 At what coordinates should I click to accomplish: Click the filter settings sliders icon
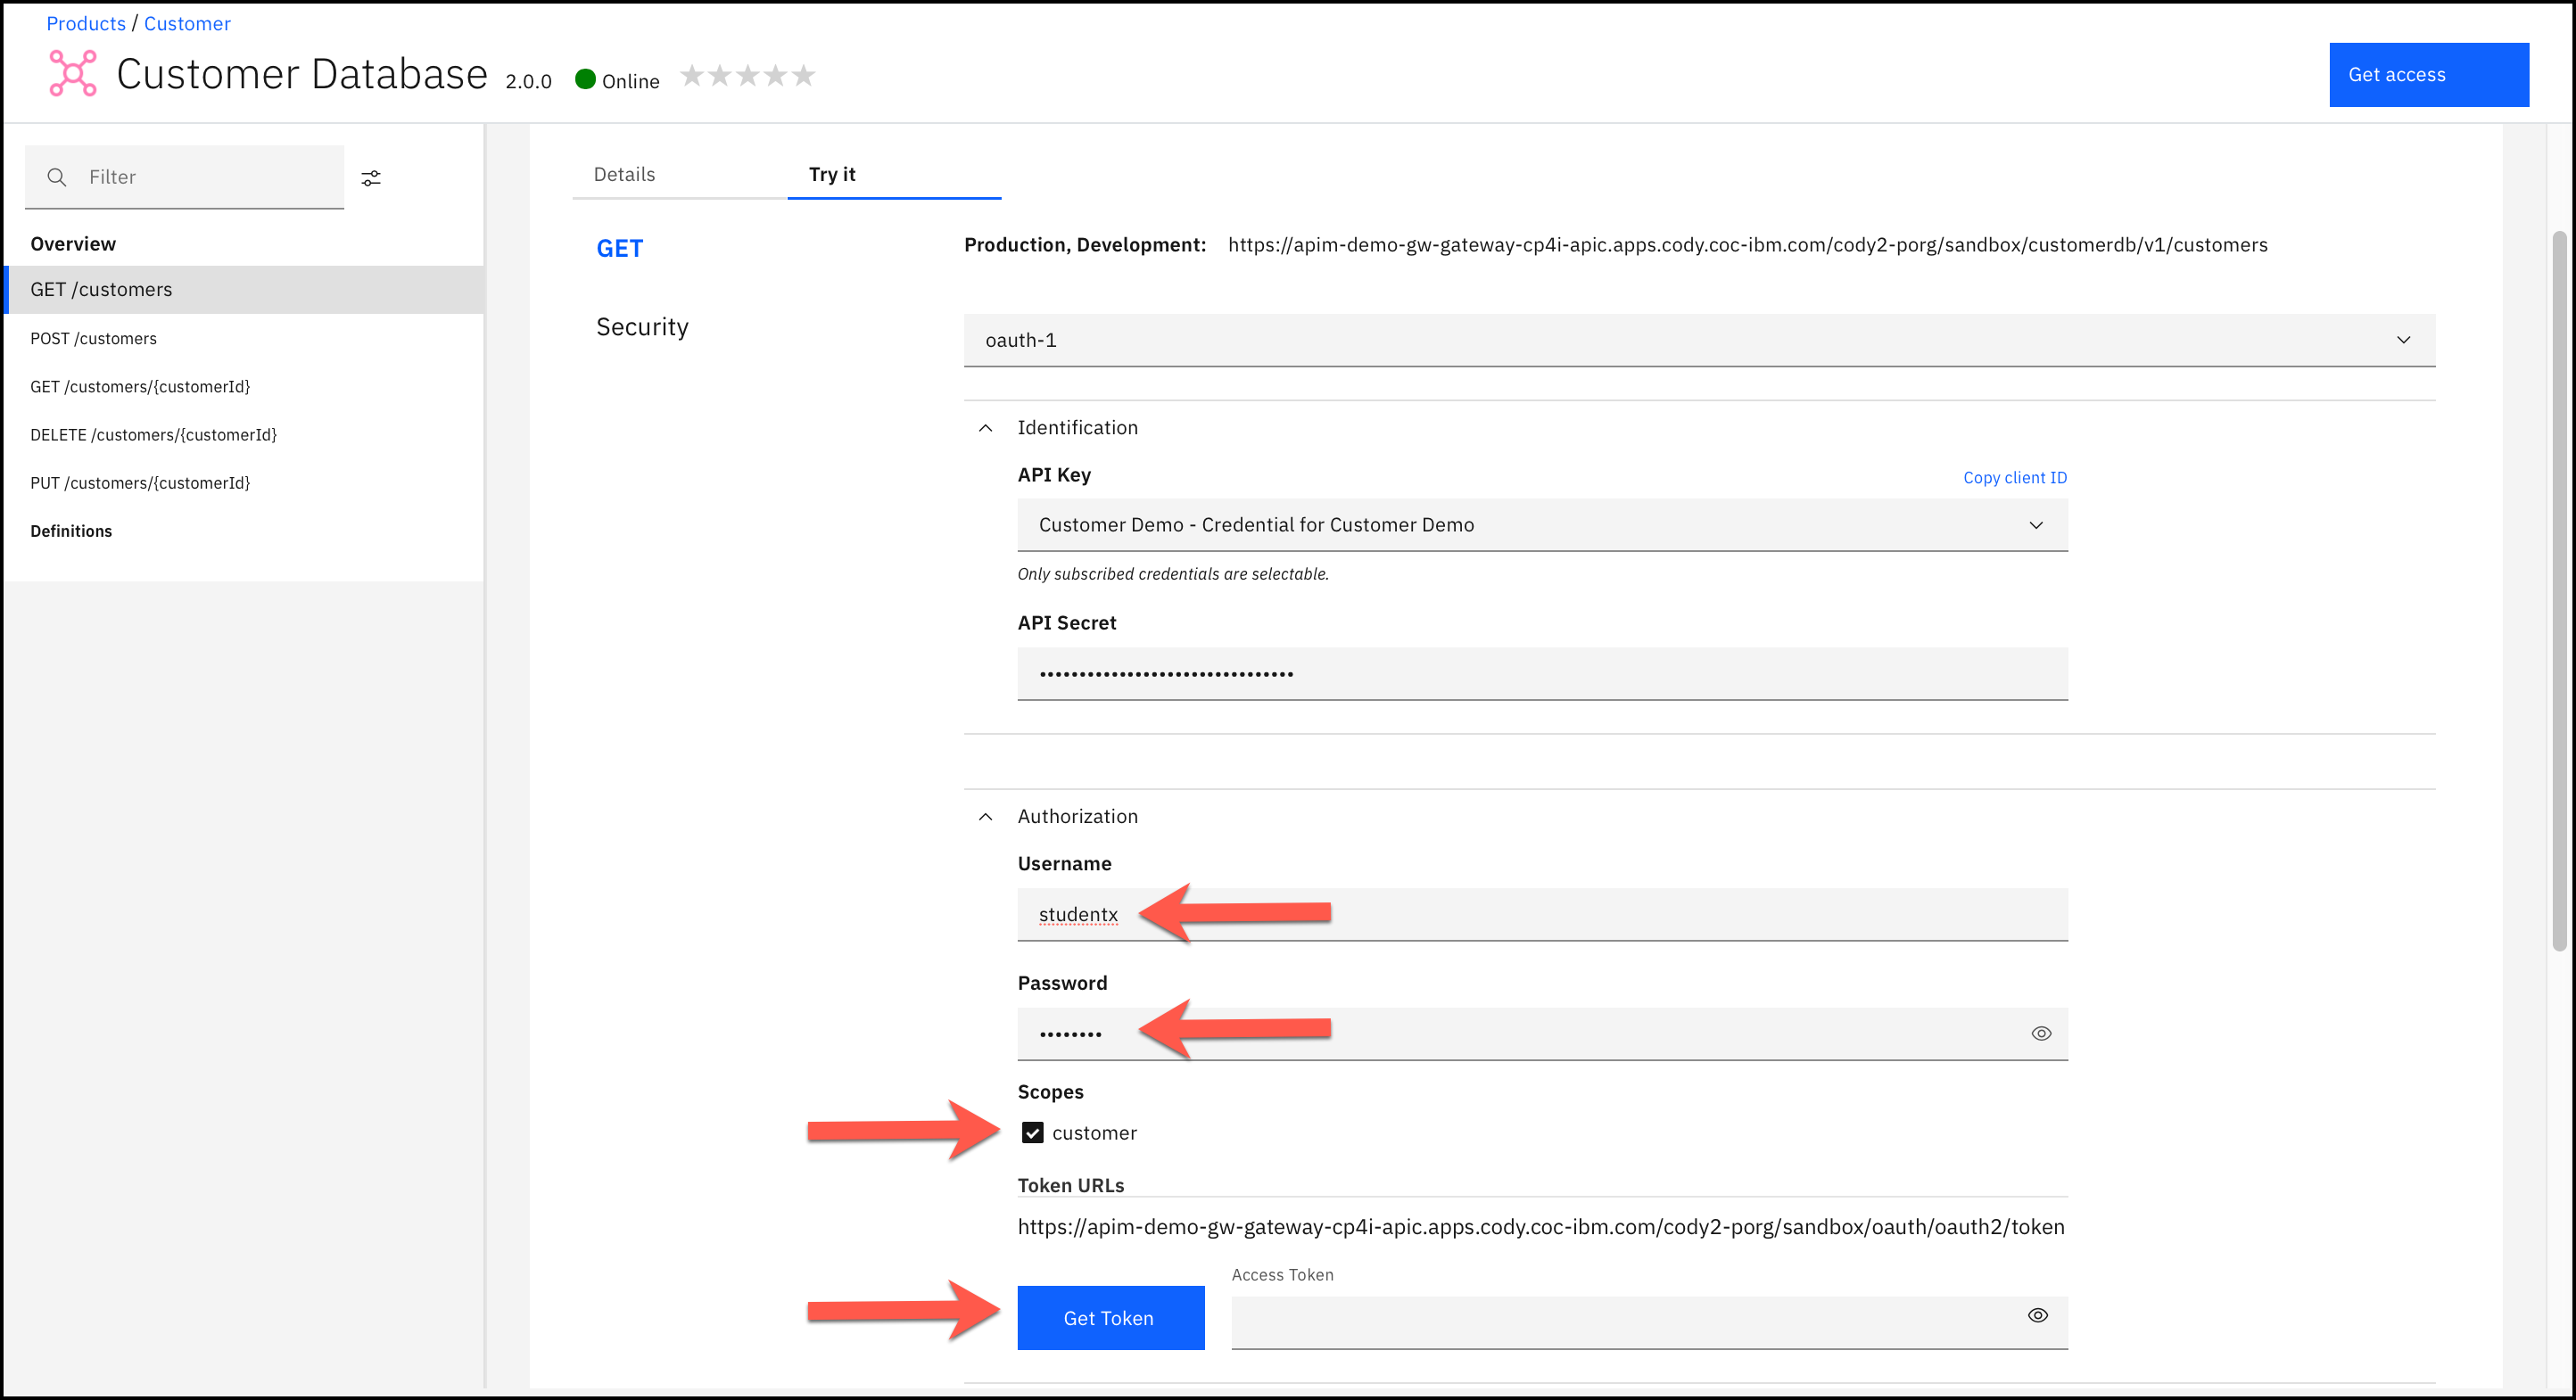[x=371, y=178]
